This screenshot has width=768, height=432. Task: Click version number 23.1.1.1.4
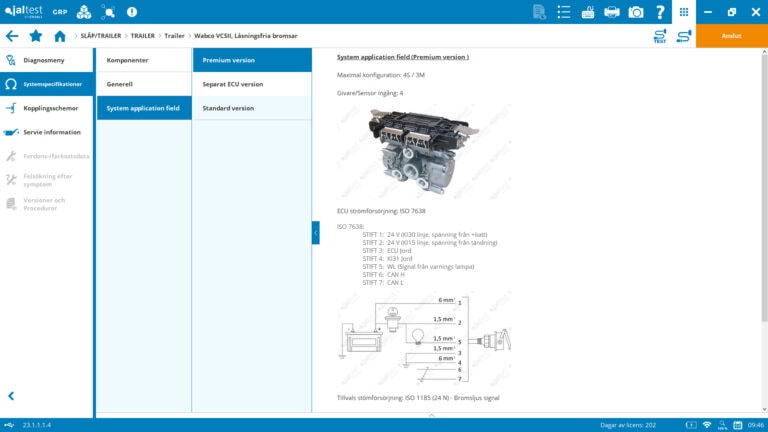coord(37,425)
